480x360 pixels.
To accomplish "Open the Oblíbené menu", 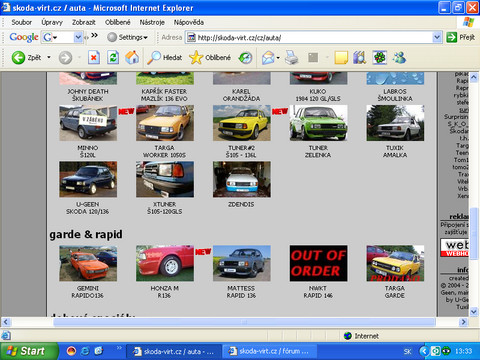I will 117,22.
